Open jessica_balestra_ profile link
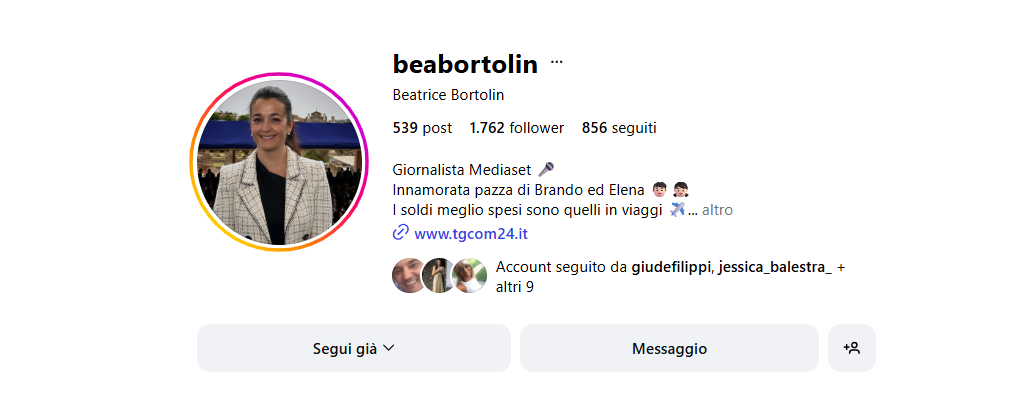The width and height of the screenshot is (1009, 413). tap(774, 268)
